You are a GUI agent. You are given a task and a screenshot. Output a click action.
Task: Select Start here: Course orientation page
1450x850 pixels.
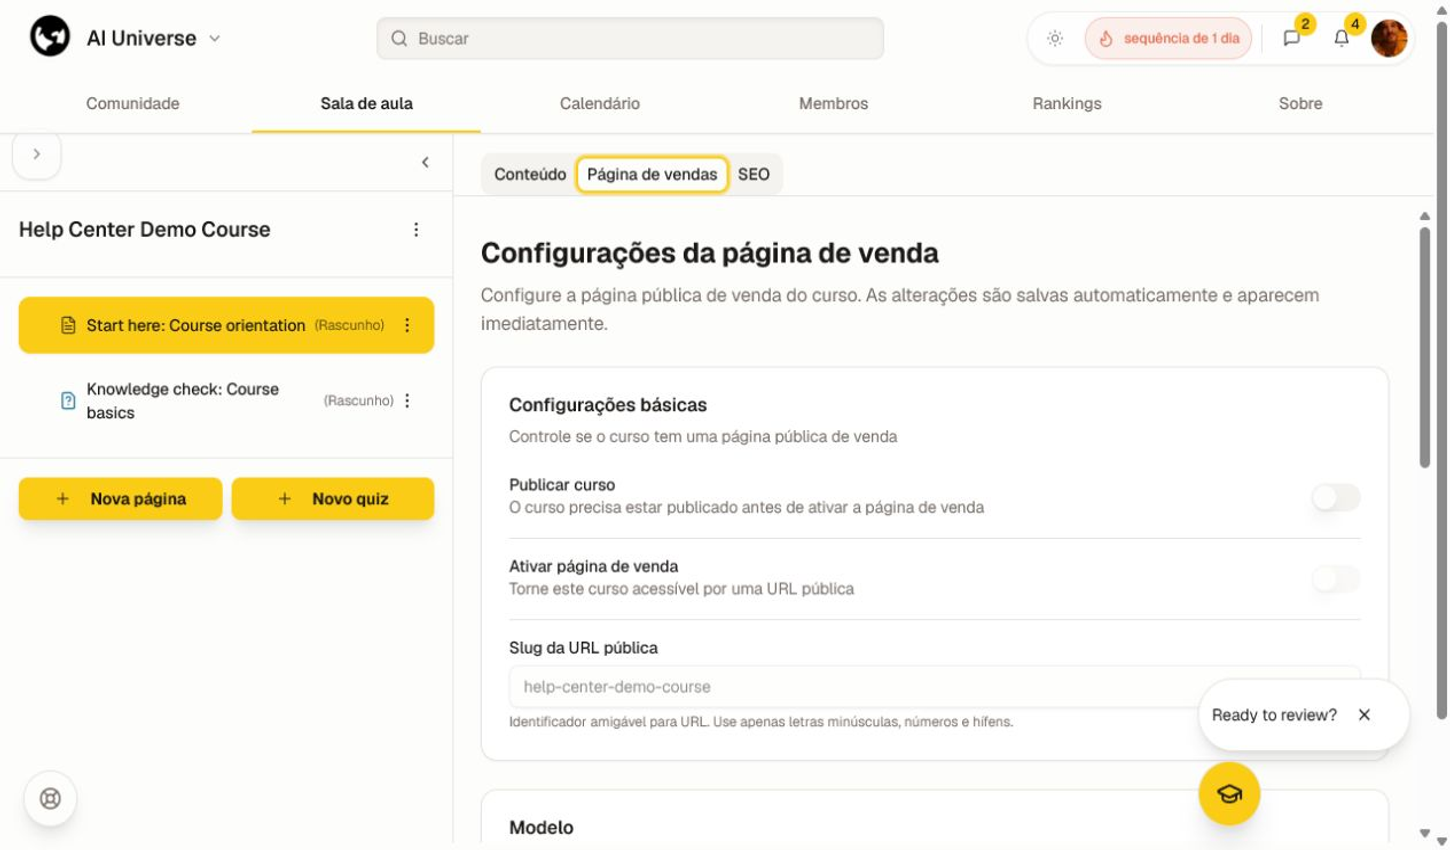coord(226,325)
